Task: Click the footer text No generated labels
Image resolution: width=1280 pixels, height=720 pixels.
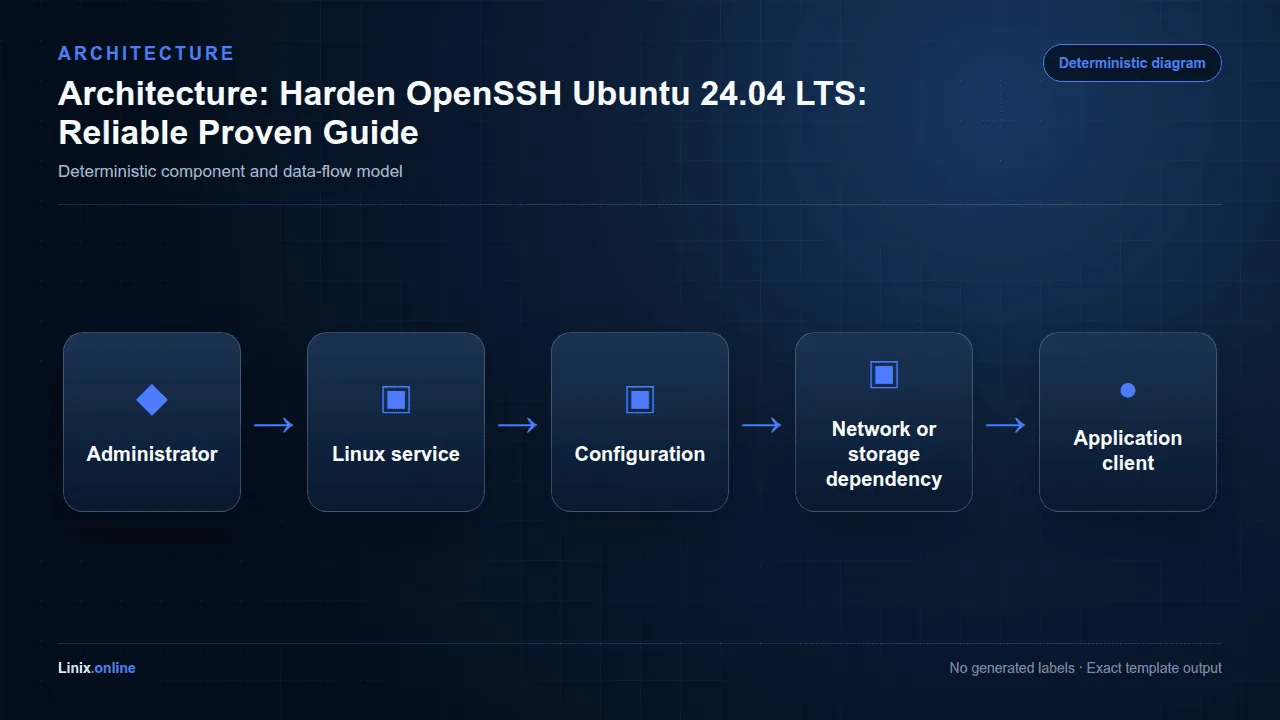Action: 1012,668
